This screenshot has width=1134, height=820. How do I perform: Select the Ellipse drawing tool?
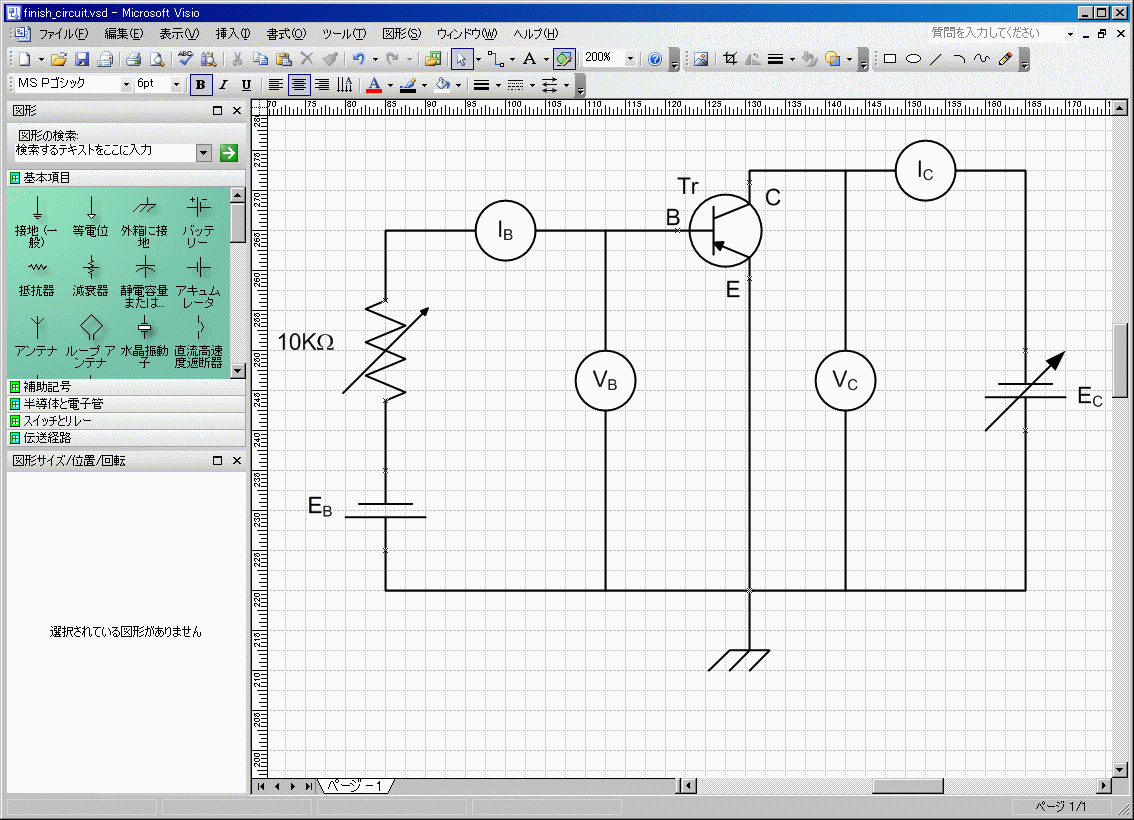pyautogui.click(x=912, y=59)
